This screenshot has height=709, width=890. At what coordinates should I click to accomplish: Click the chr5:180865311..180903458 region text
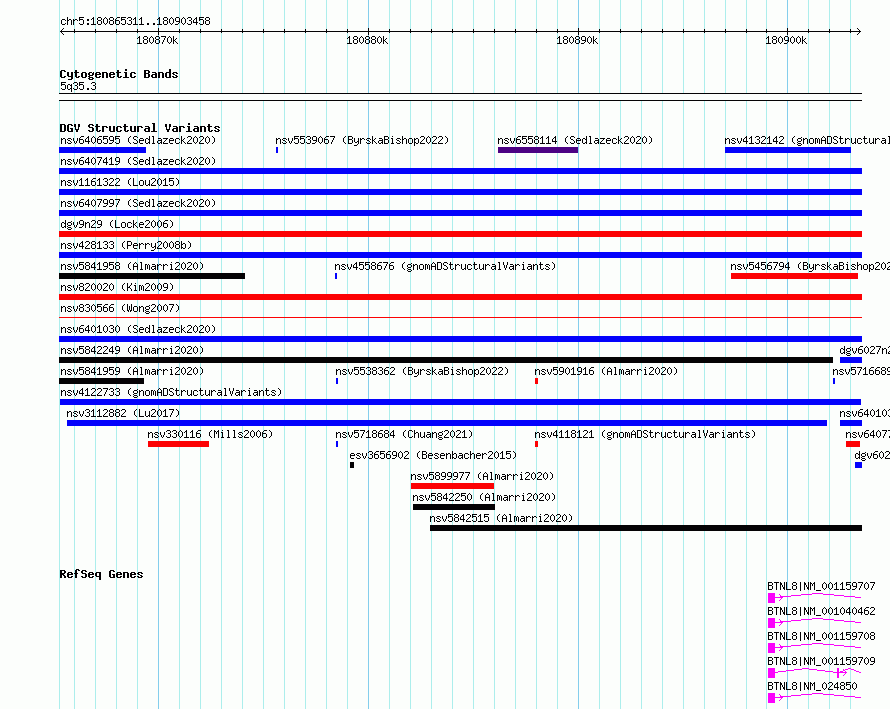135,22
